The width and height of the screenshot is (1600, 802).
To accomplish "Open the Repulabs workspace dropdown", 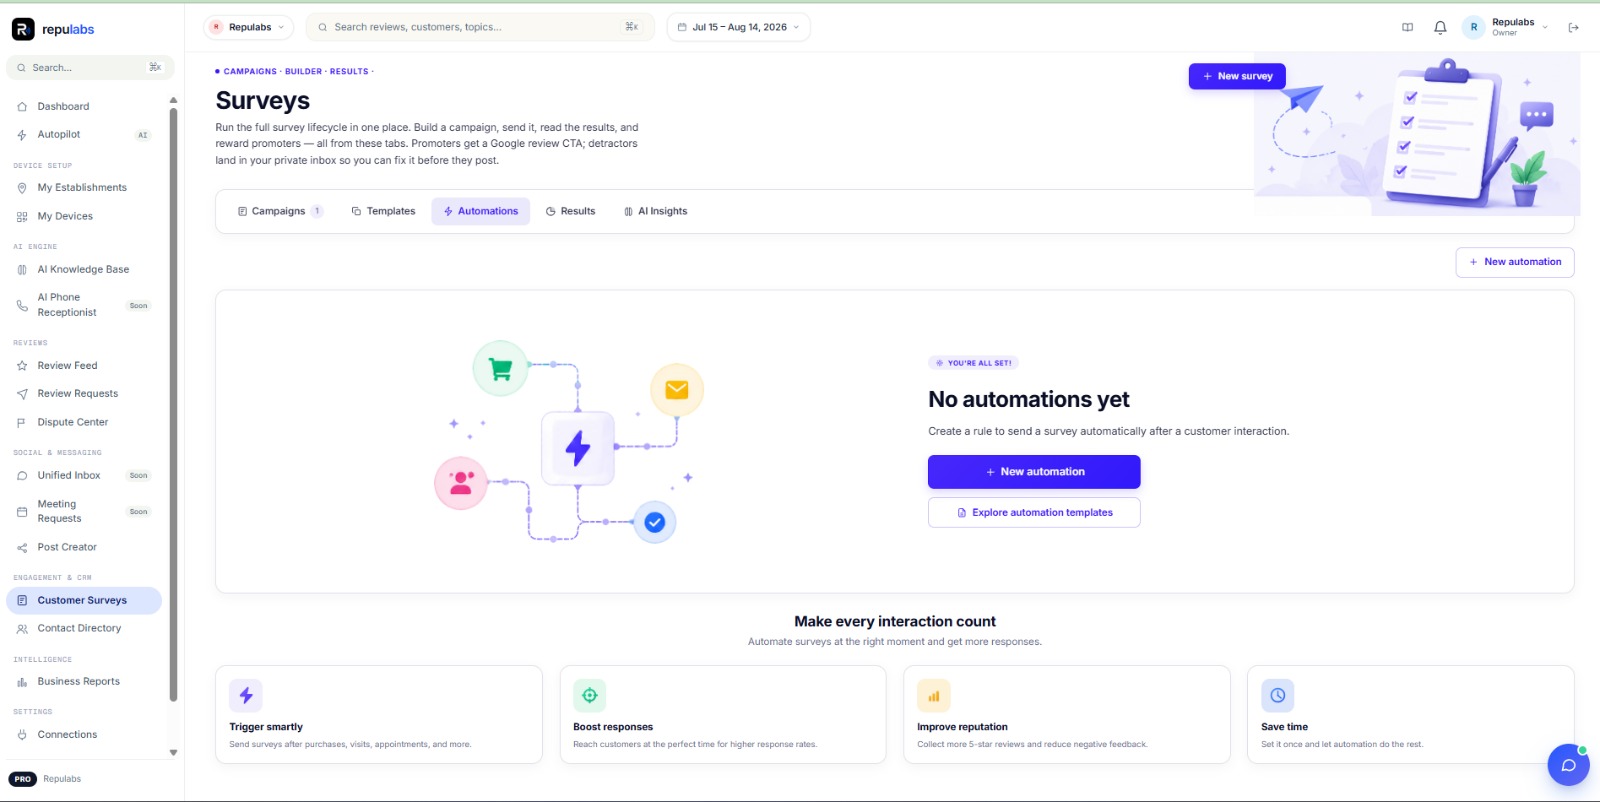I will [x=248, y=27].
